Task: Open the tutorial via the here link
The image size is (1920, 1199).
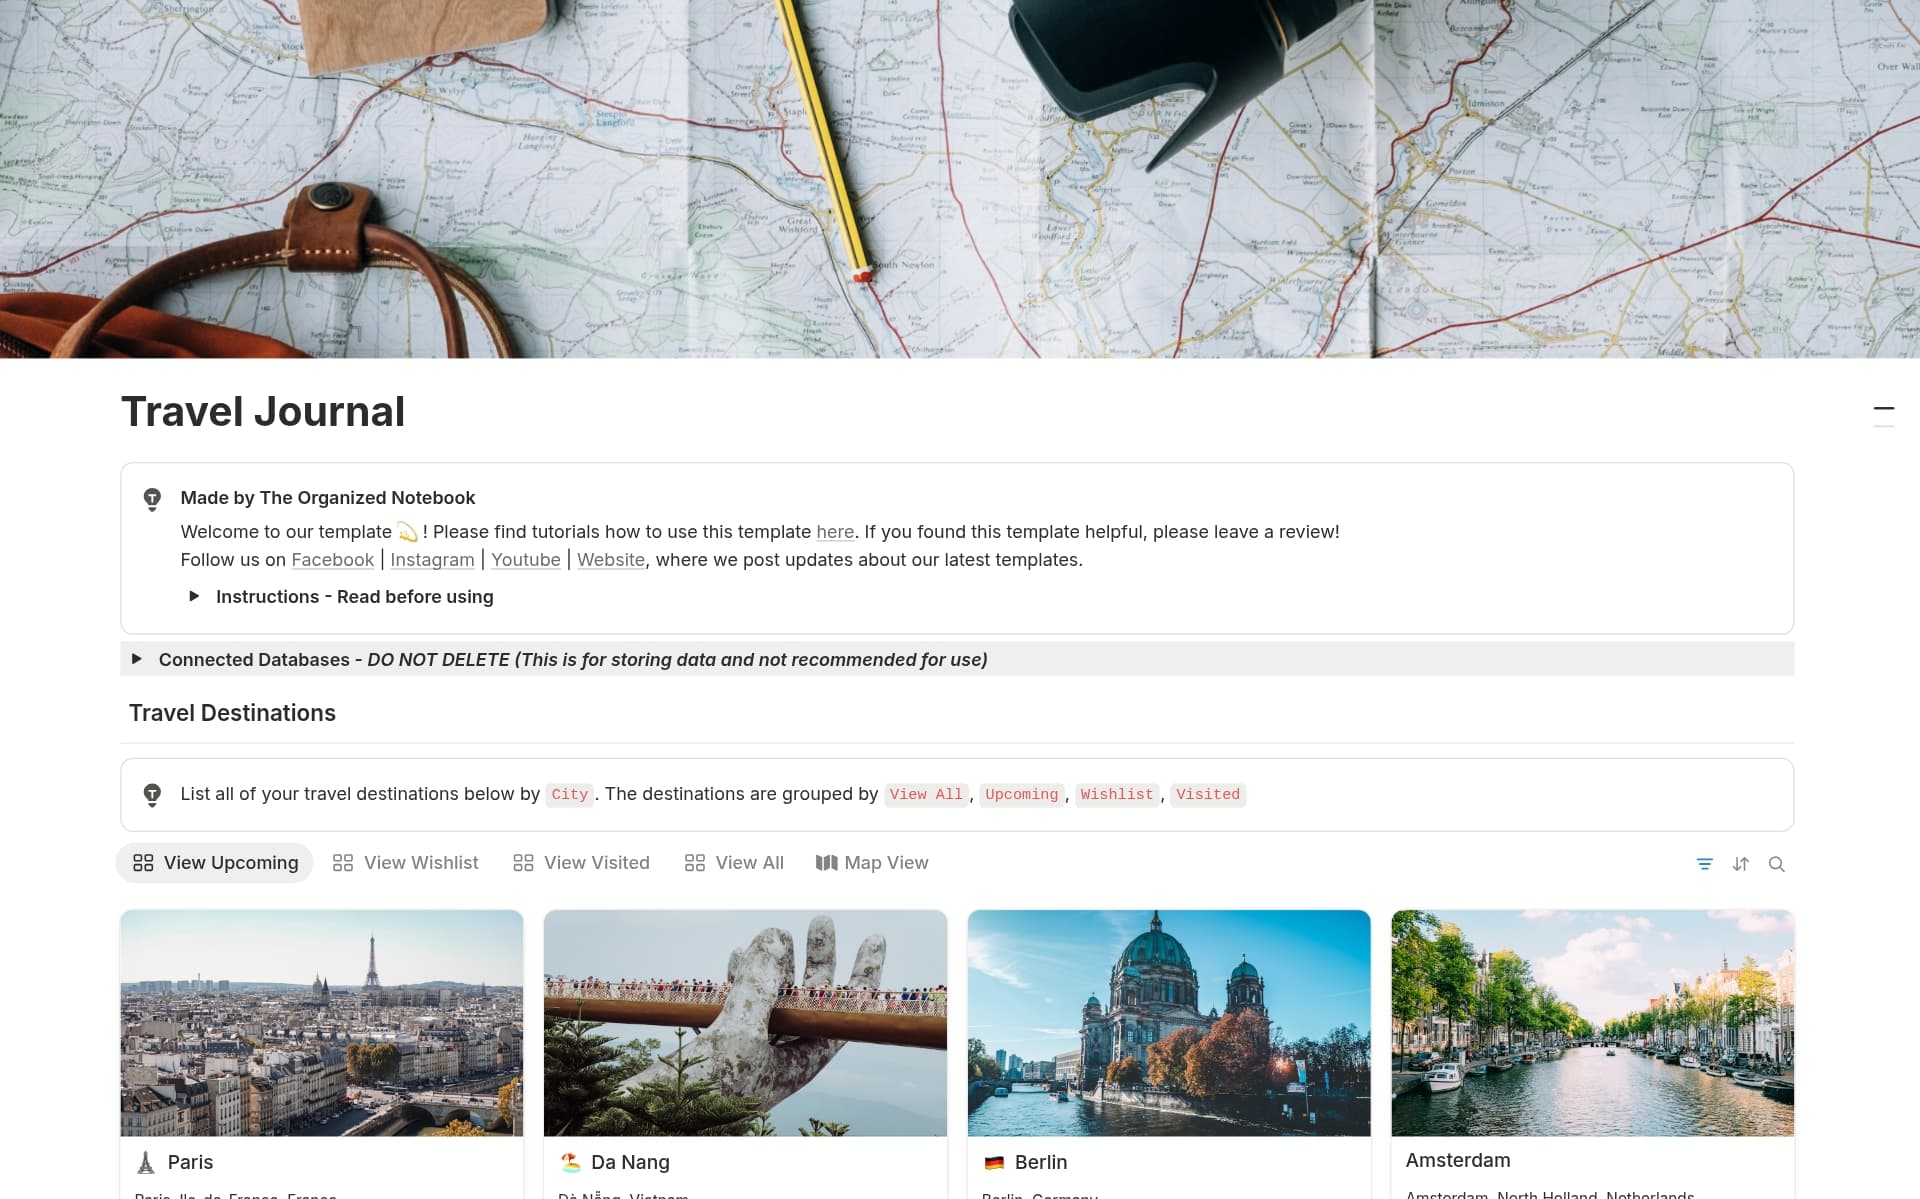Action: [836, 531]
